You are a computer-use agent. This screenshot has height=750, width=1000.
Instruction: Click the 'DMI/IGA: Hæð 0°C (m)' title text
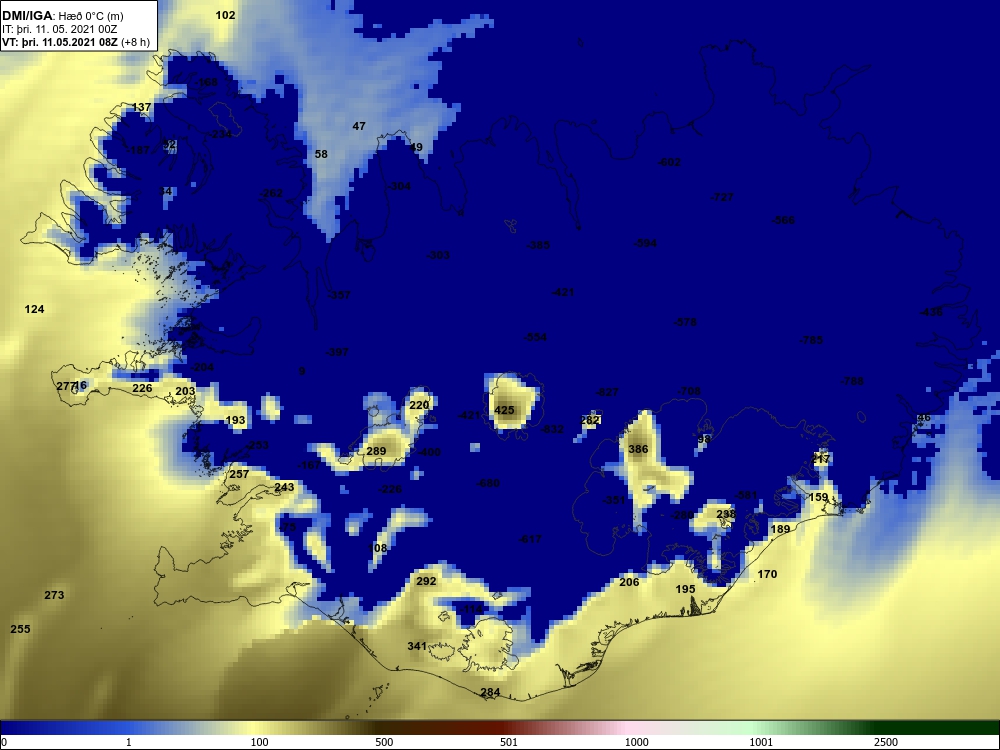[x=63, y=16]
